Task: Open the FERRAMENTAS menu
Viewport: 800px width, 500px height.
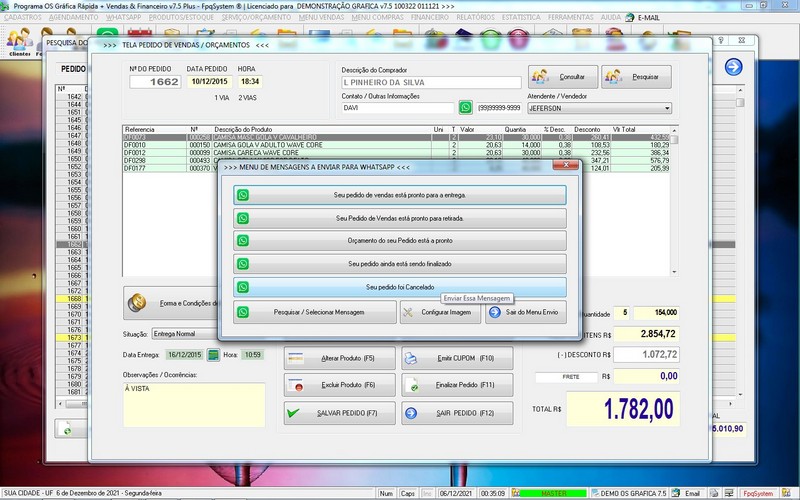Action: [570, 17]
